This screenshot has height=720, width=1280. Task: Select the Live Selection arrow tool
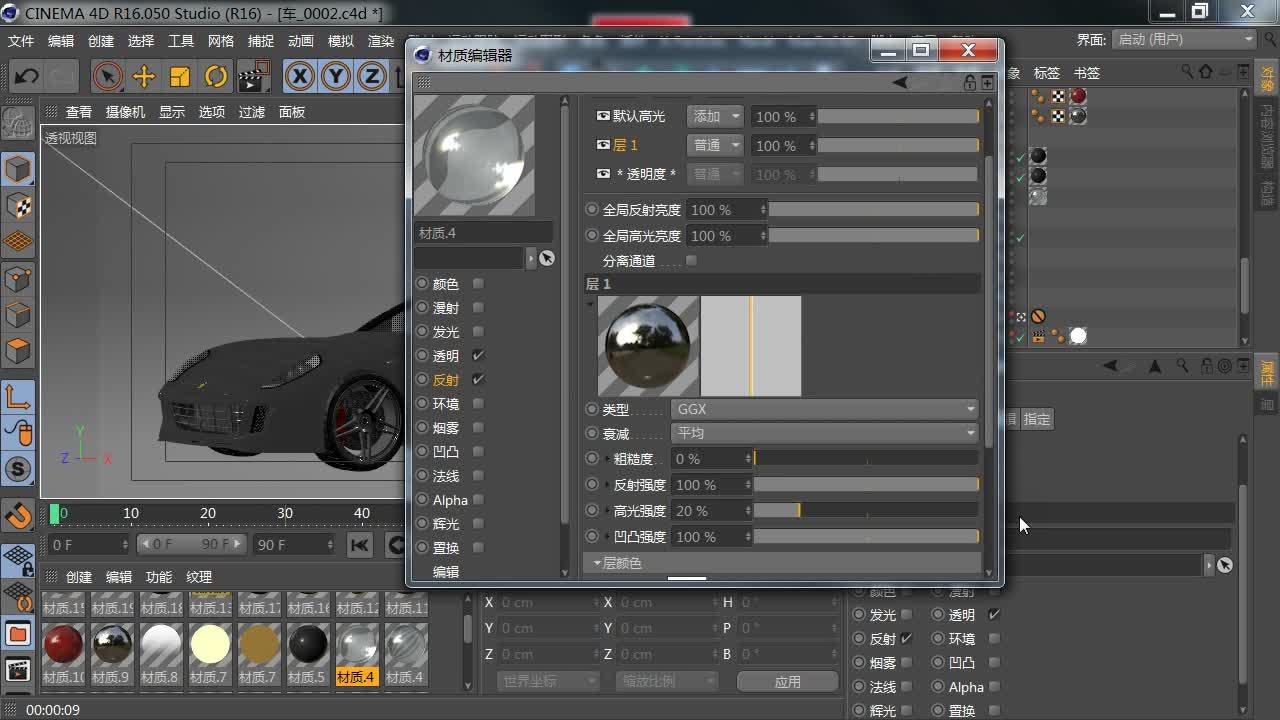(x=108, y=76)
